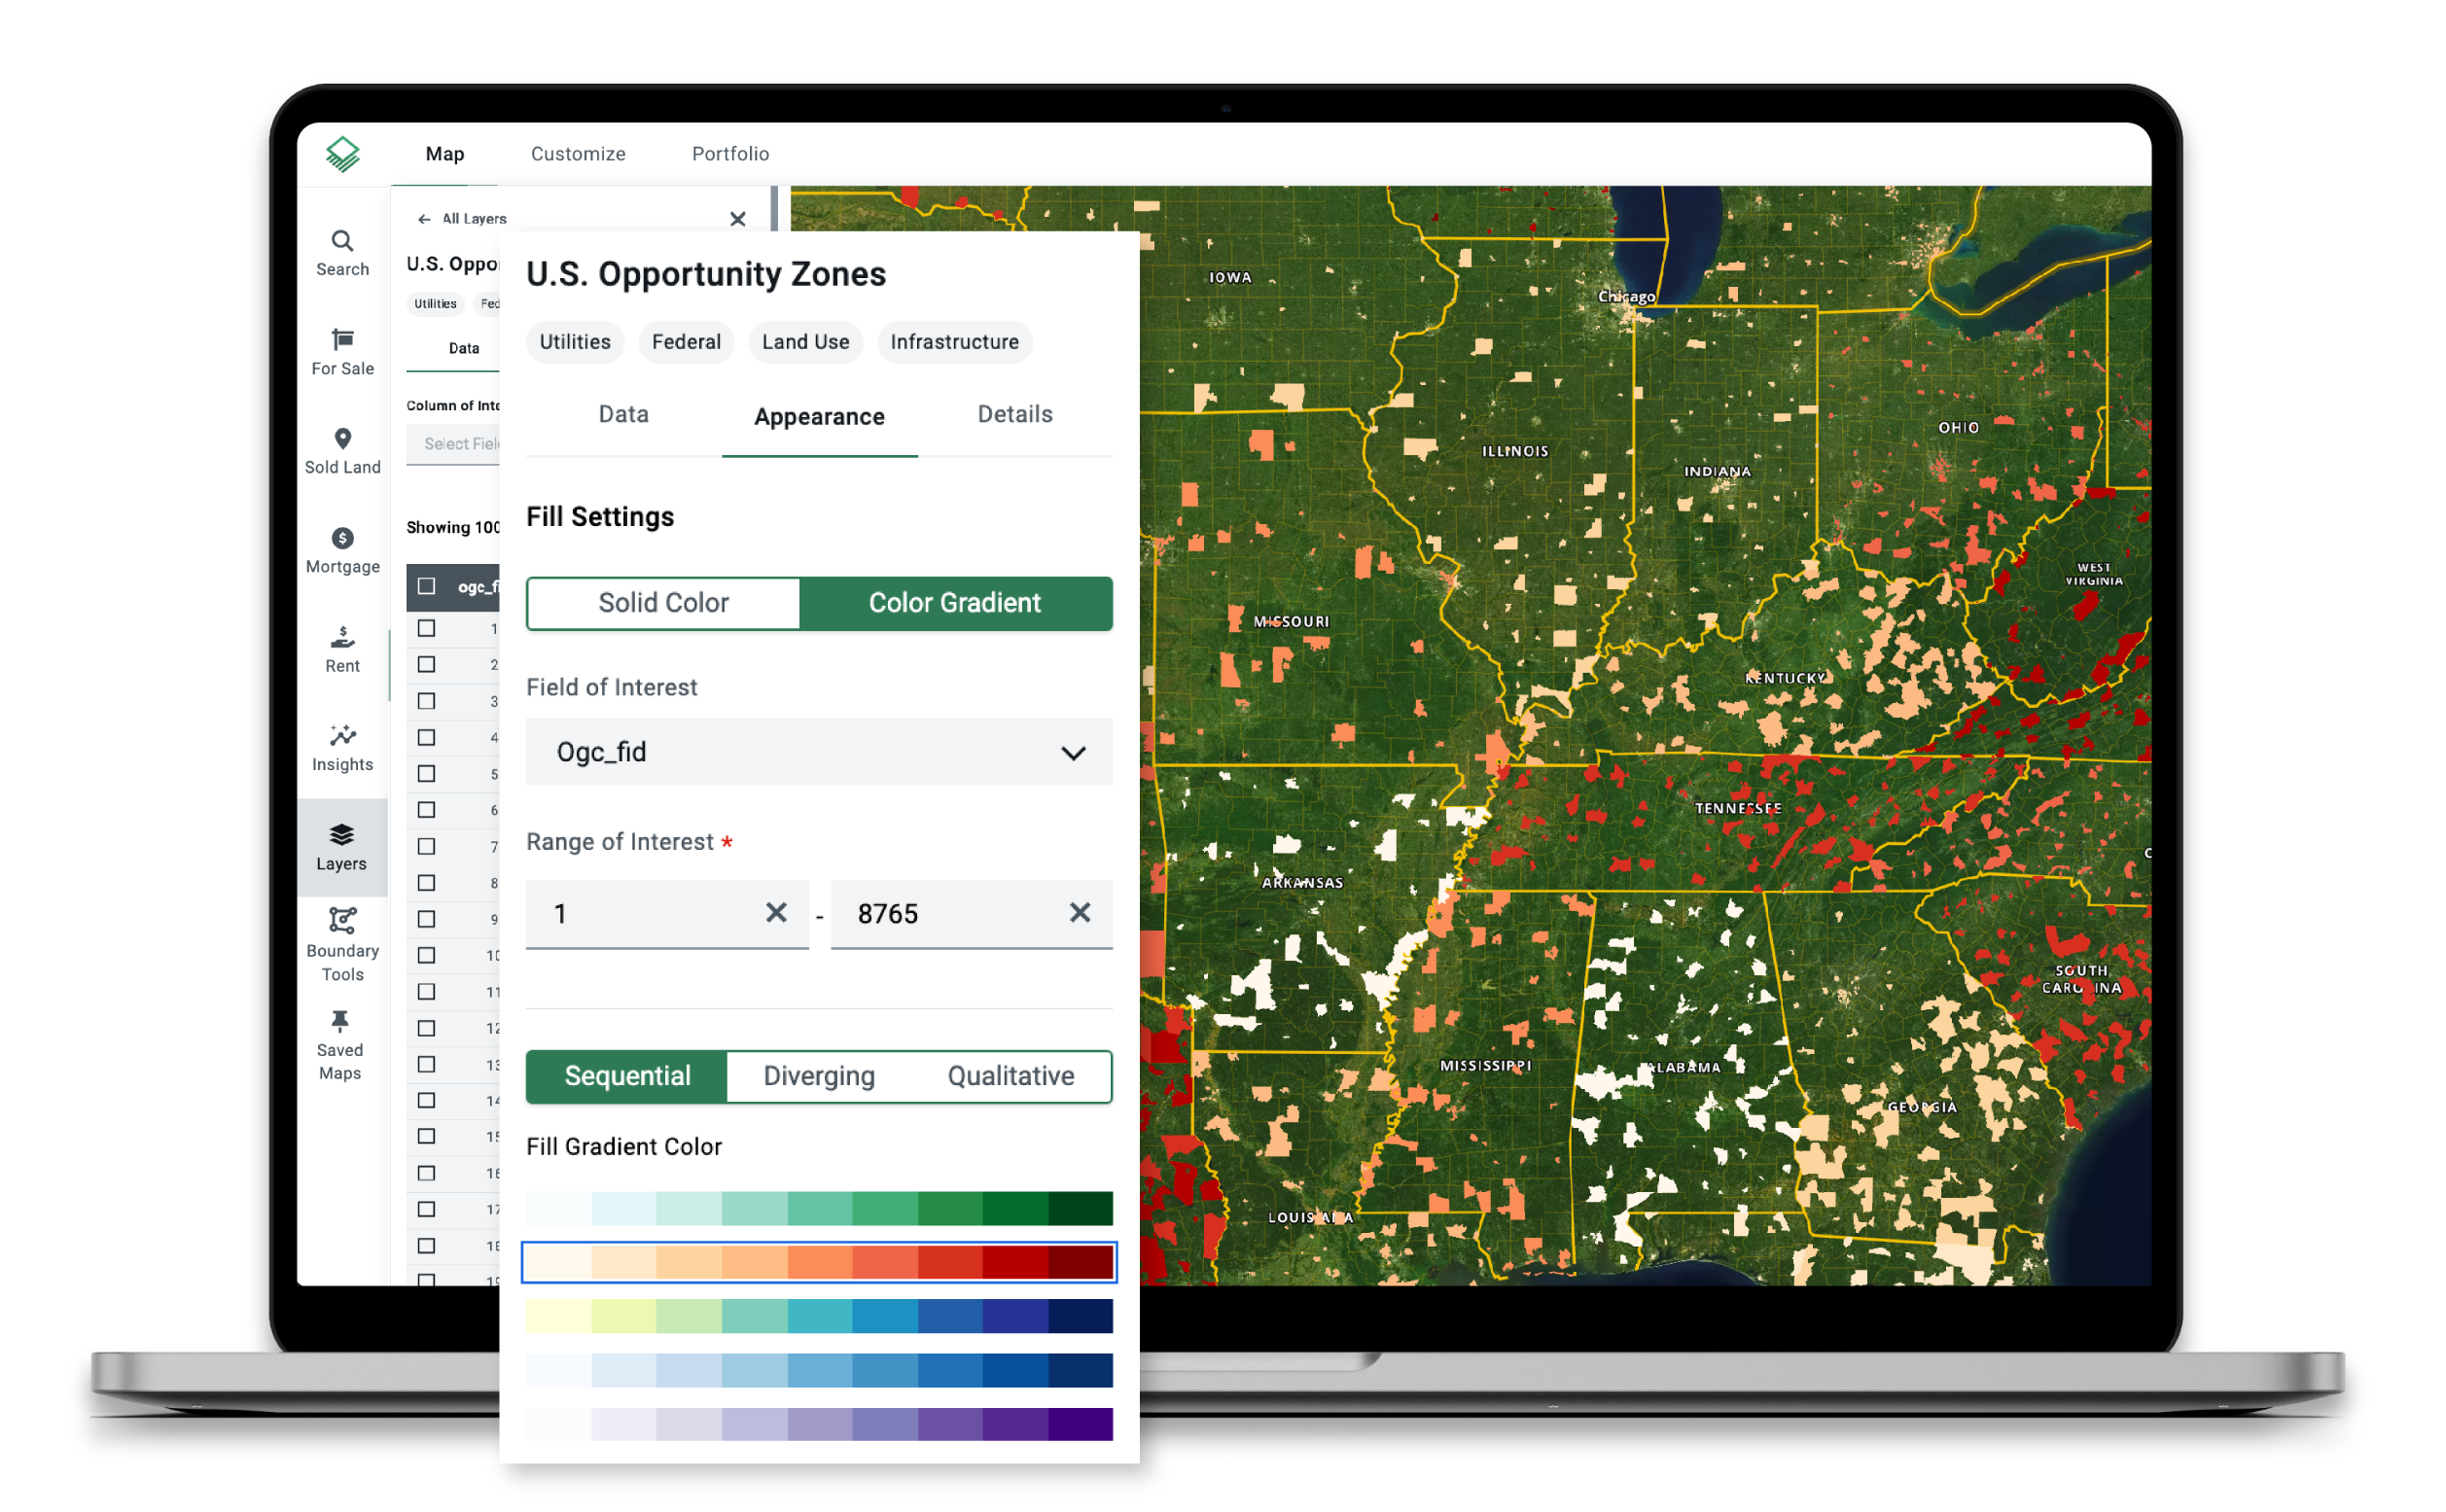
Task: Open the Column of Interest Select Field dropdown
Action: (453, 443)
